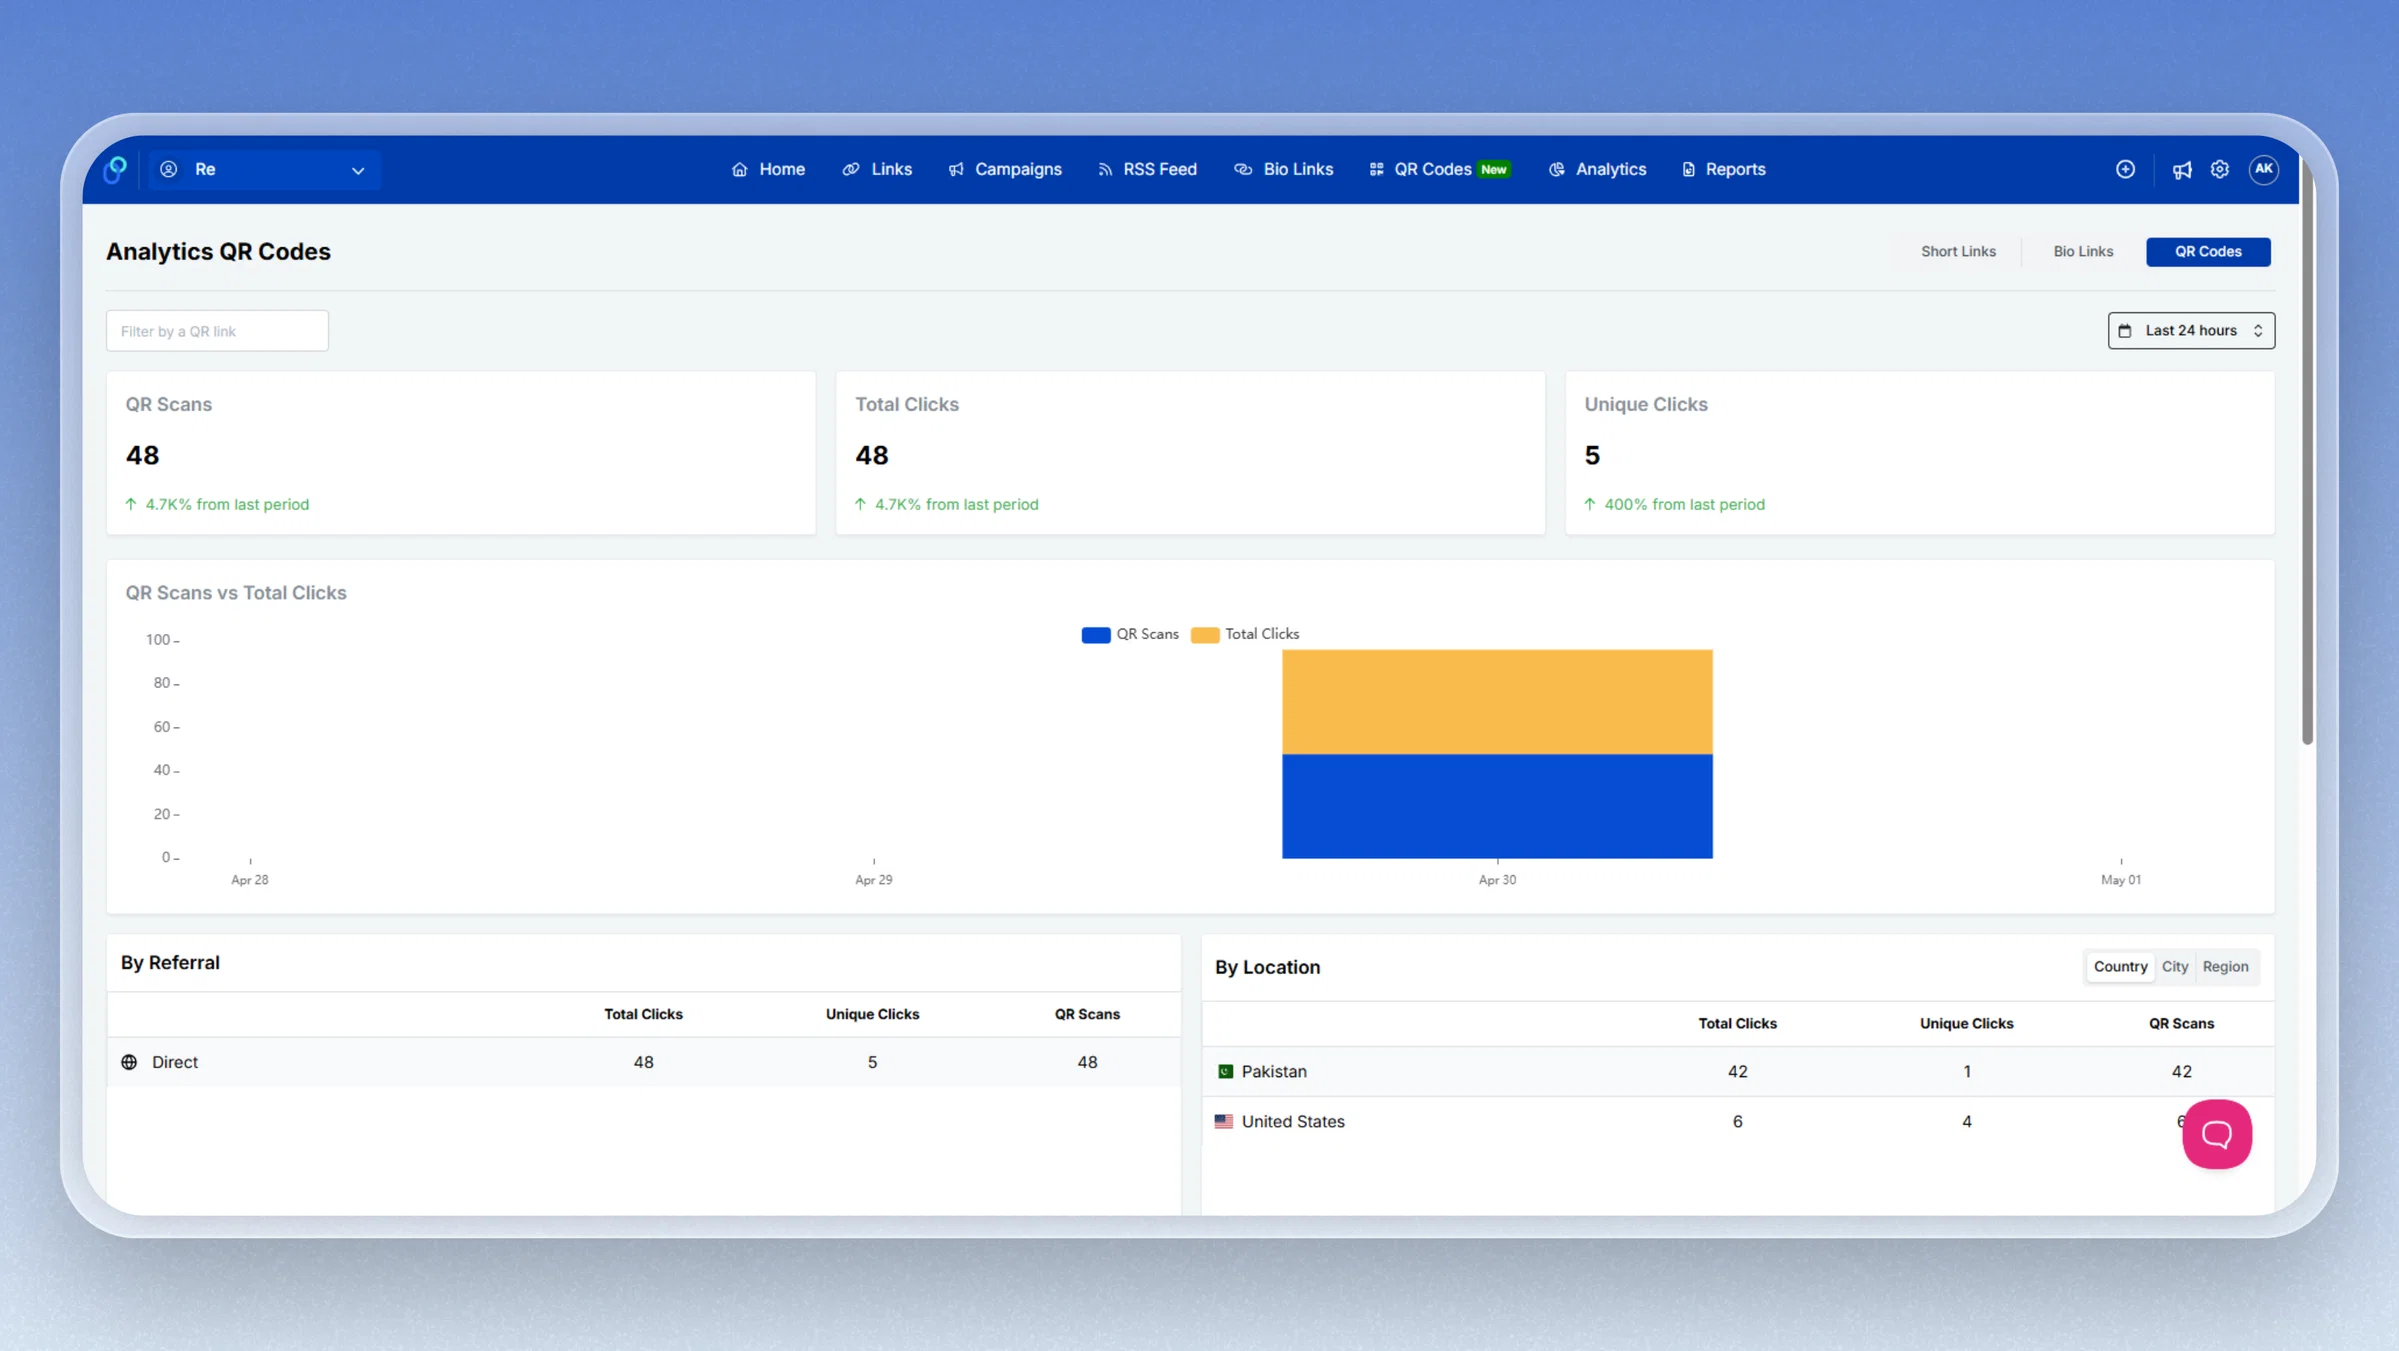Open the Reports menu item
2399x1351 pixels.
point(1724,169)
